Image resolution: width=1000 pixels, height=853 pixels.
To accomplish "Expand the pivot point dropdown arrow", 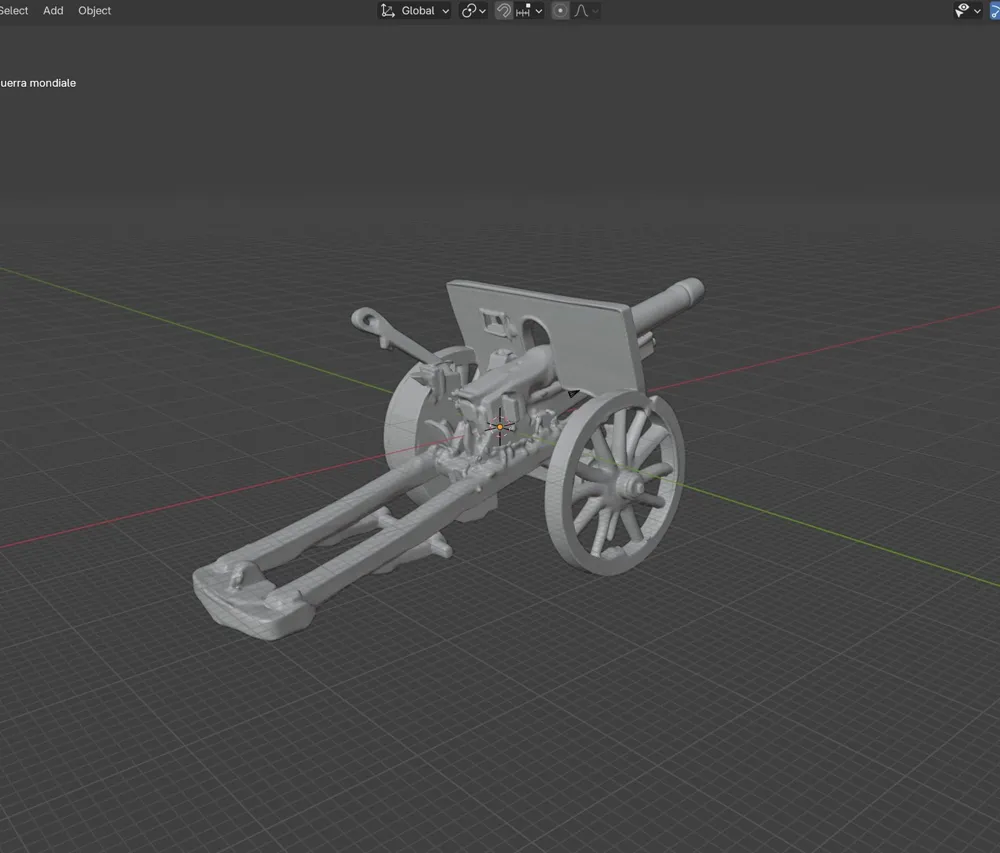I will point(482,11).
